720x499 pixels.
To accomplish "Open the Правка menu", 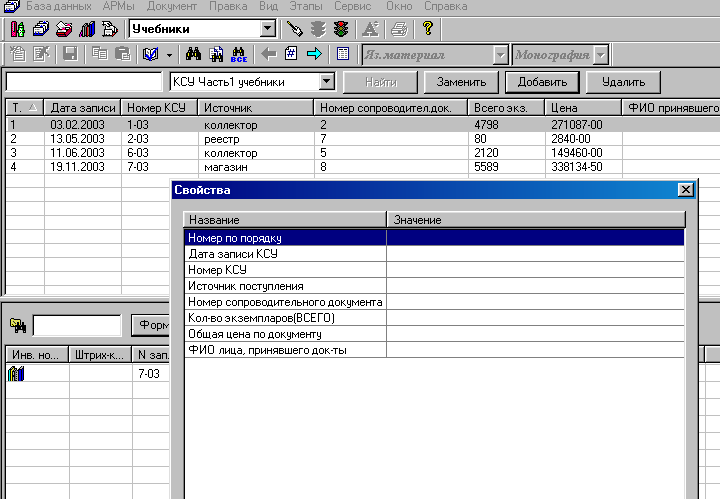I will tap(228, 6).
